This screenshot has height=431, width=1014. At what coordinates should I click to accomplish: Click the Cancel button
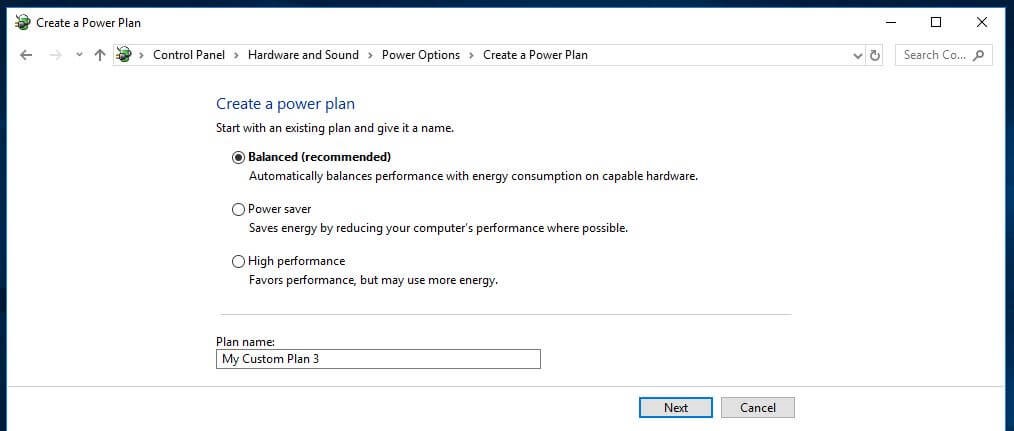point(758,408)
